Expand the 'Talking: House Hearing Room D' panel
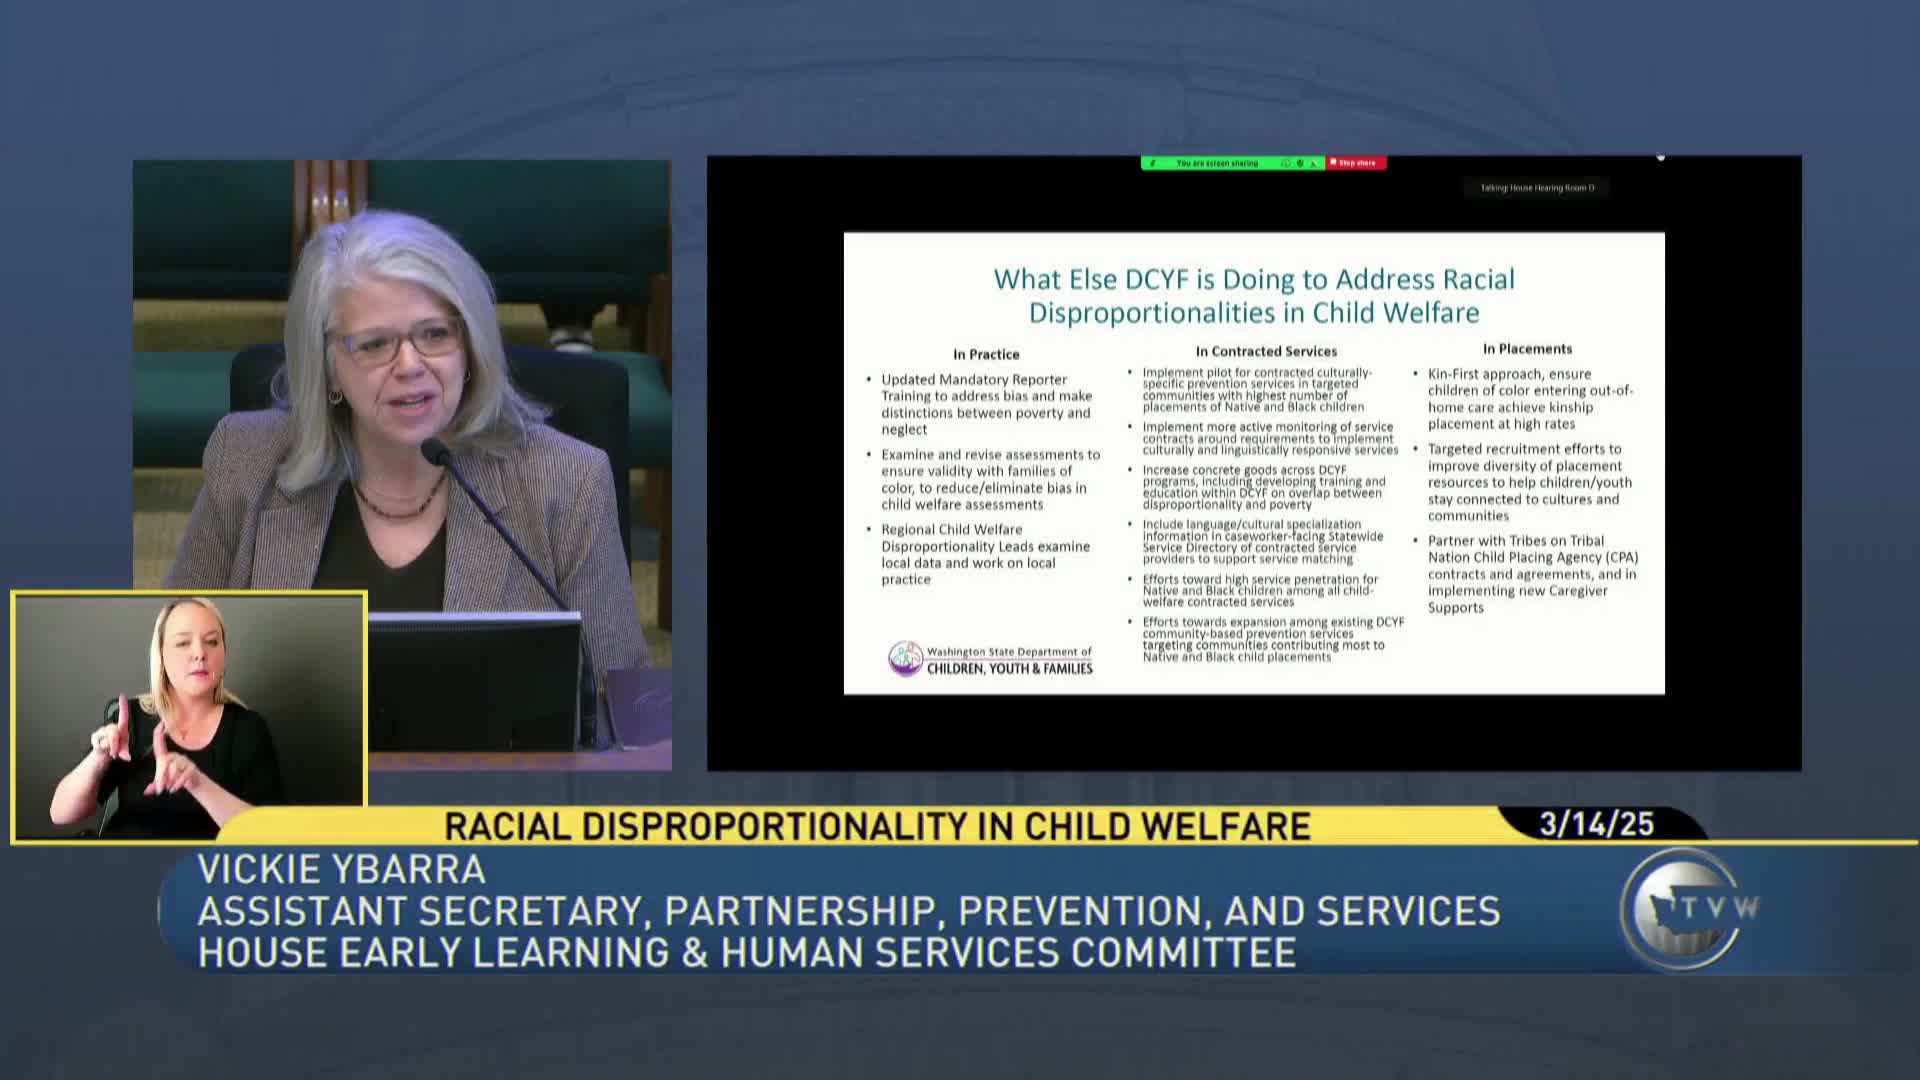This screenshot has height=1080, width=1920. 1537,187
